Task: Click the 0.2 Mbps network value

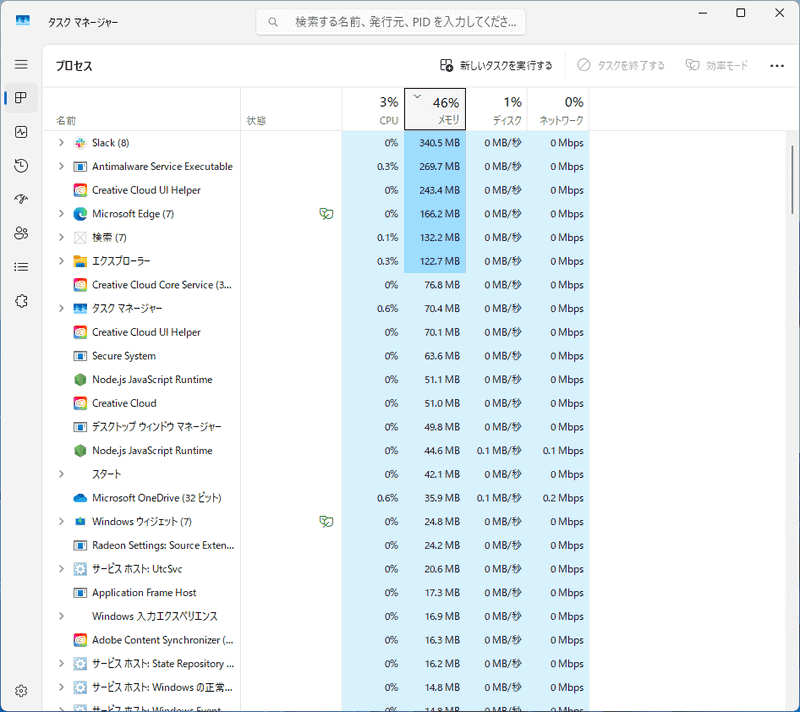Action: tap(563, 498)
